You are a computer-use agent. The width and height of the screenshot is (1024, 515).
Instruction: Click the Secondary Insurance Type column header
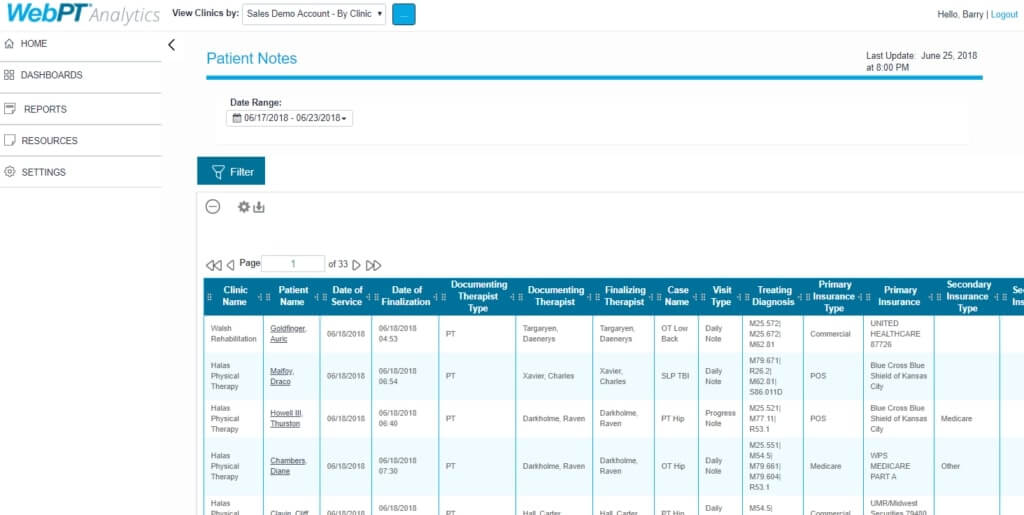coord(967,296)
